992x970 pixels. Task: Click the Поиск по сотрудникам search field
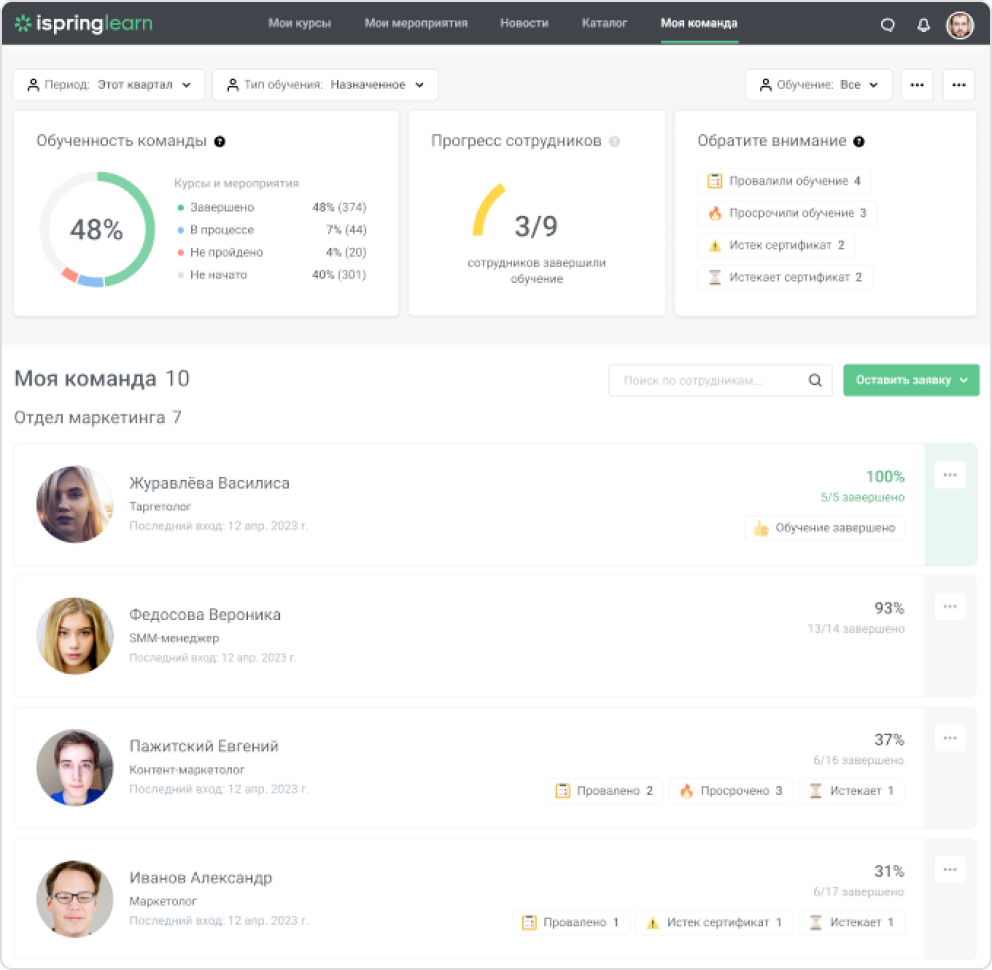pos(710,380)
